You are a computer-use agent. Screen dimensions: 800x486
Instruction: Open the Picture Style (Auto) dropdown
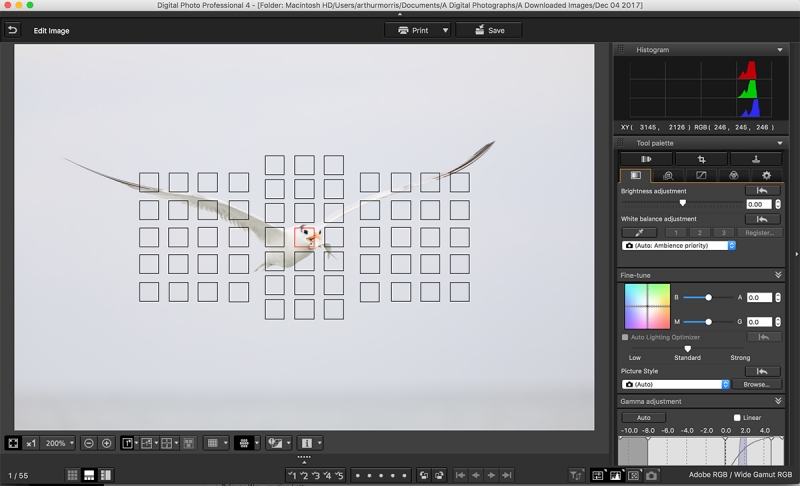(x=676, y=385)
